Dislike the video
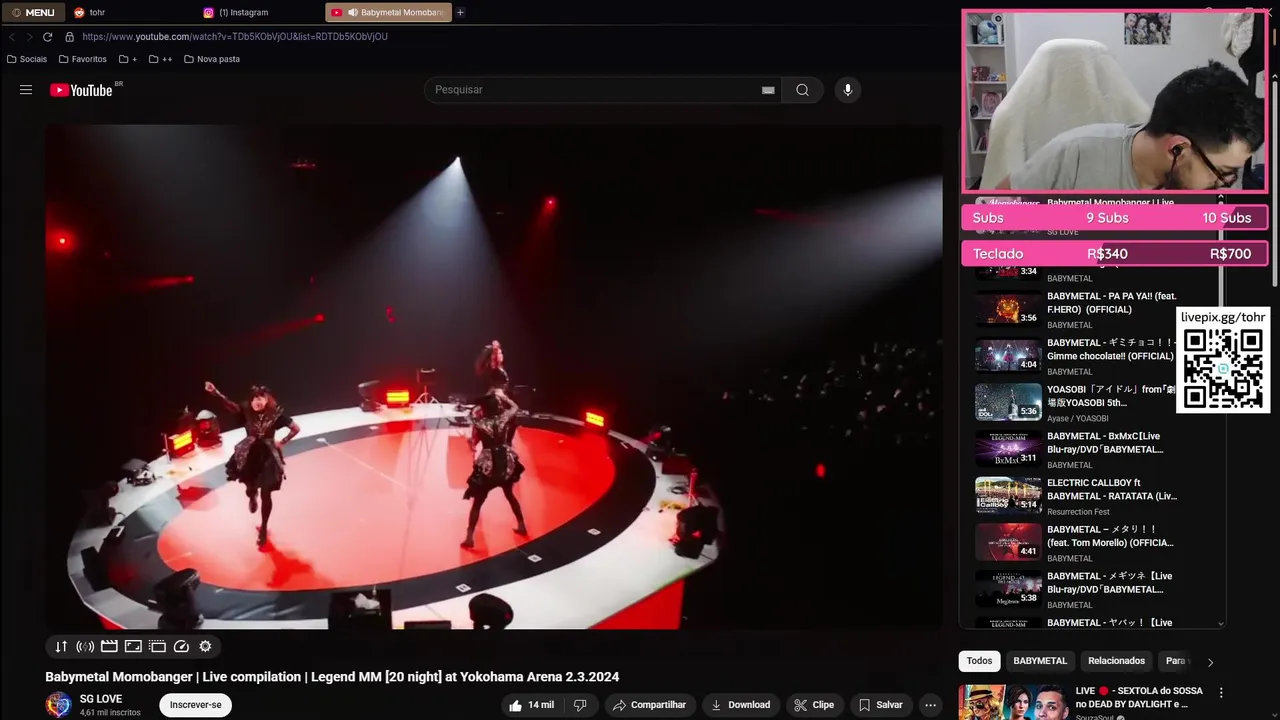 580,705
